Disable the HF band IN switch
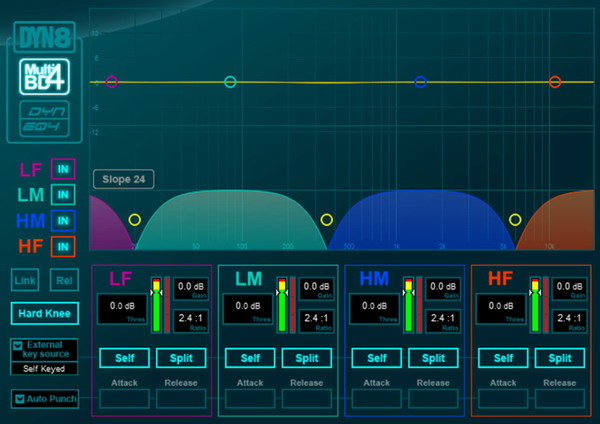The height and width of the screenshot is (424, 600). [x=63, y=245]
